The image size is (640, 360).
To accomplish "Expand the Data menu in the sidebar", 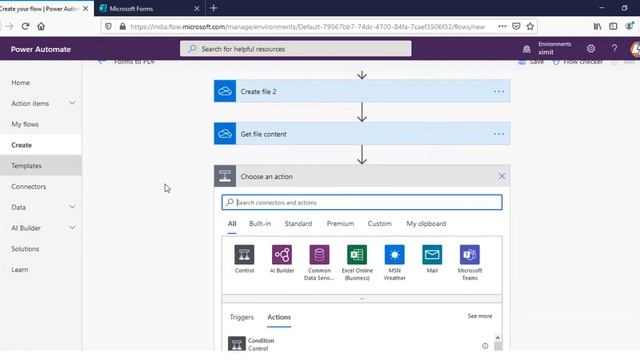I will (x=72, y=207).
